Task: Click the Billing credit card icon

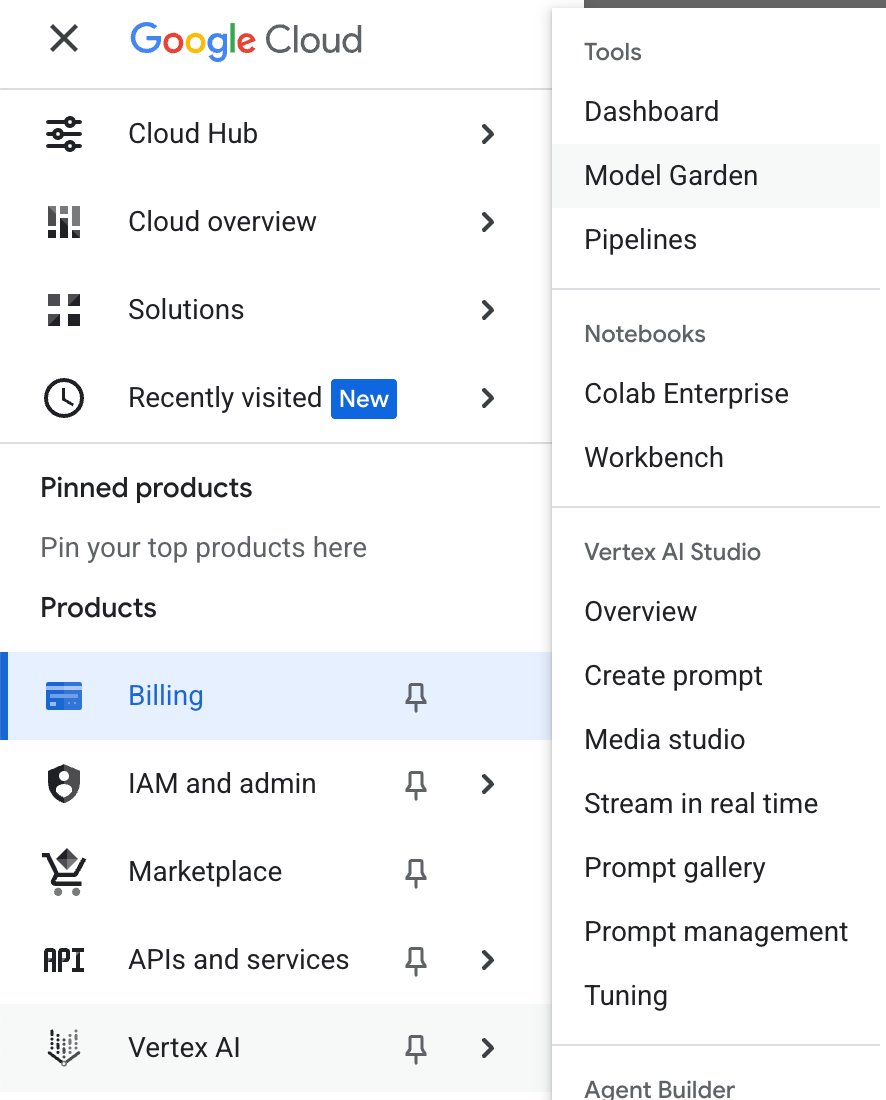Action: click(x=64, y=696)
